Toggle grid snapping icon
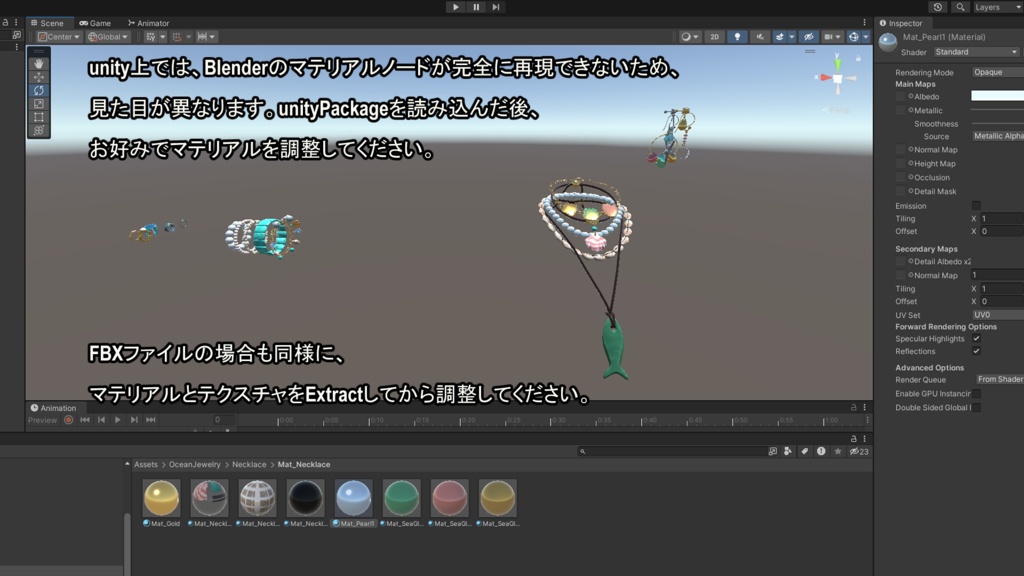 click(151, 37)
